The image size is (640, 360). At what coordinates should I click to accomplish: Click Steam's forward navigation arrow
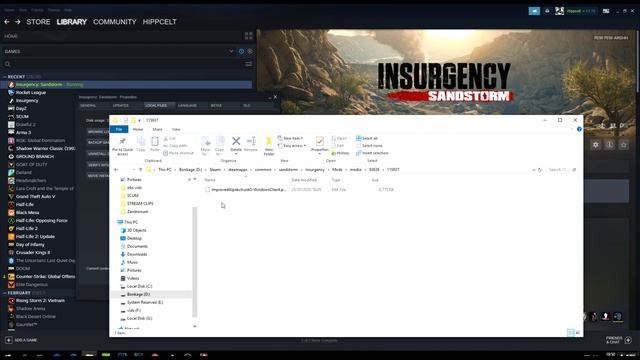point(18,22)
